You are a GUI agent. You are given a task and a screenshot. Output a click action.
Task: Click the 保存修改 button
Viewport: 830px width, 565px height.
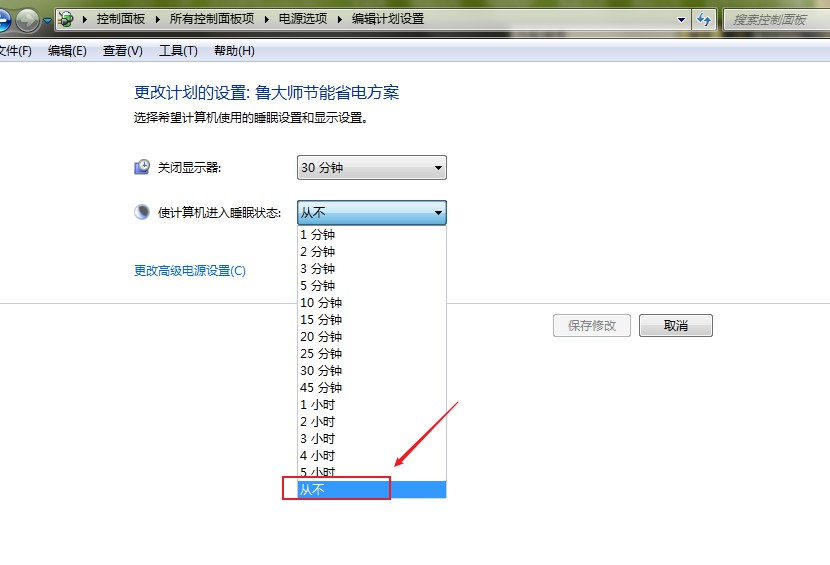coord(592,326)
